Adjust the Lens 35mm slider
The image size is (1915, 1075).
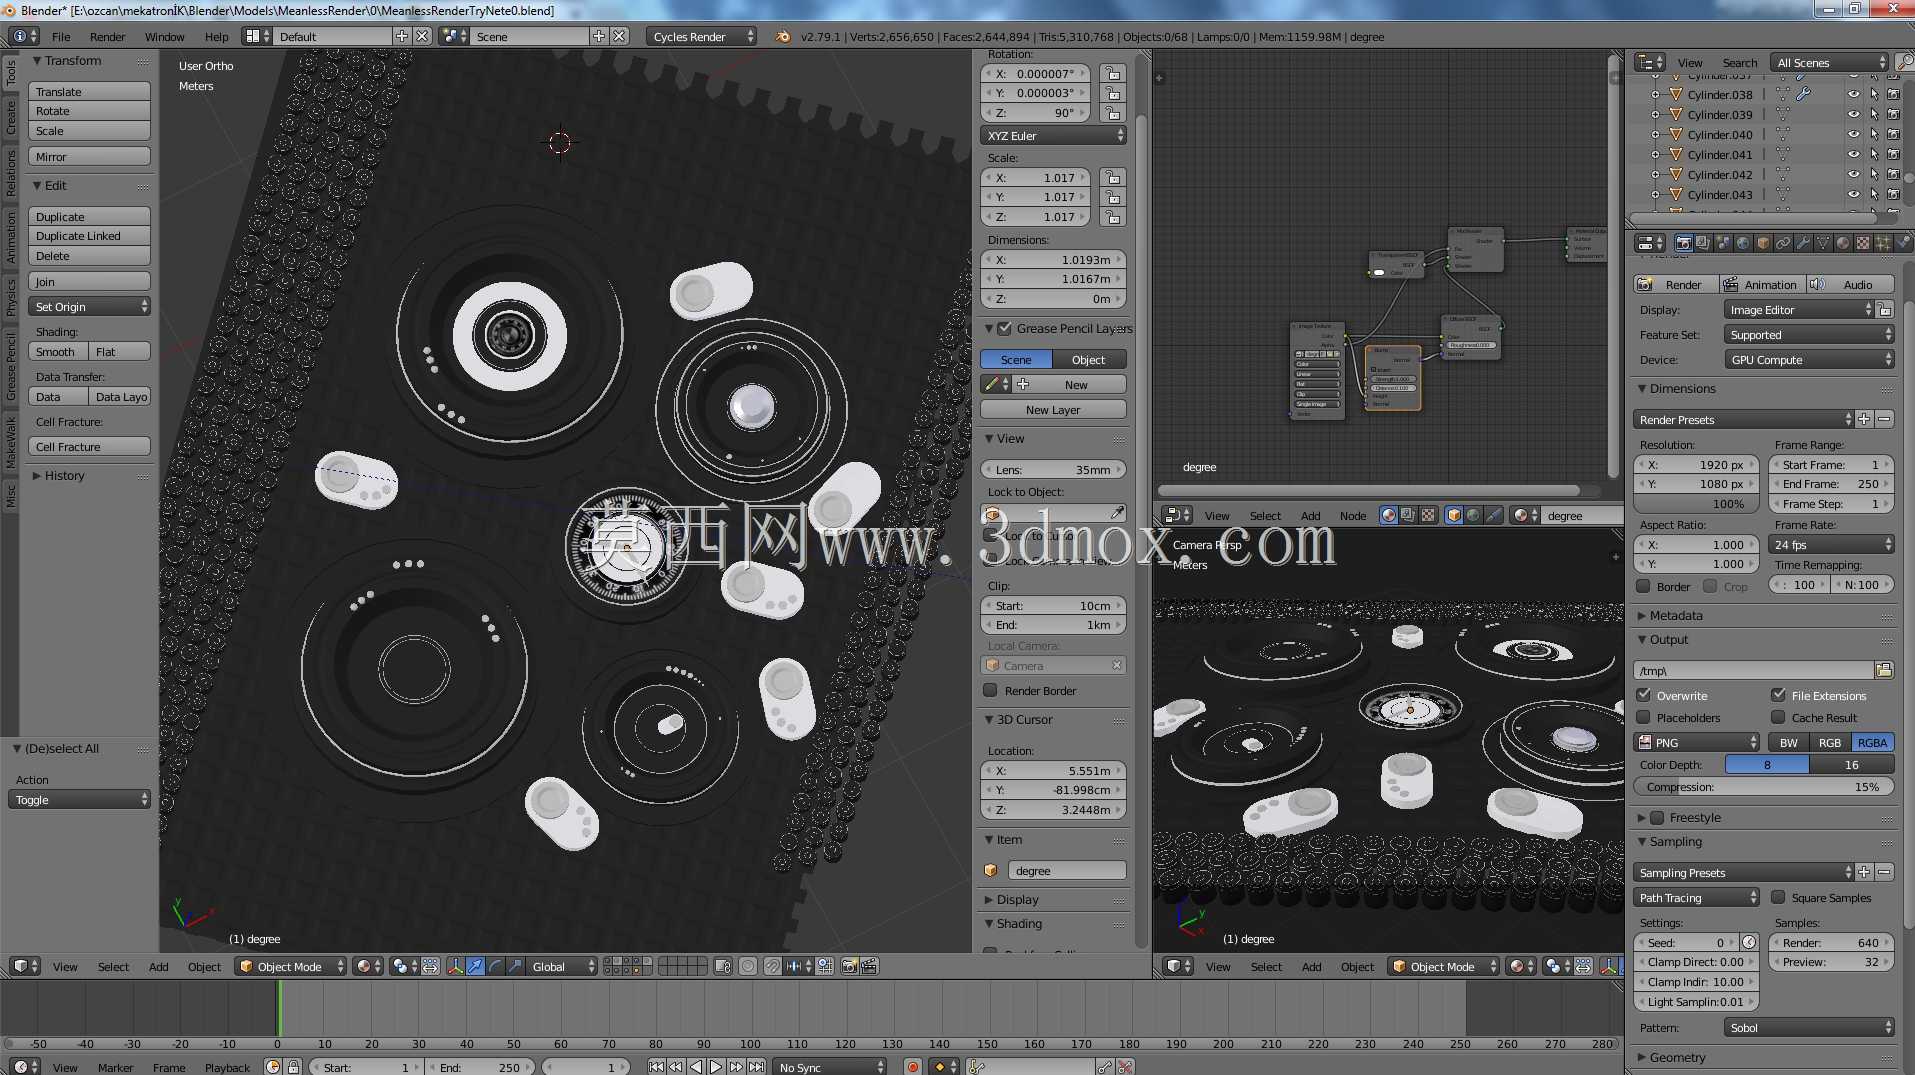(x=1054, y=469)
